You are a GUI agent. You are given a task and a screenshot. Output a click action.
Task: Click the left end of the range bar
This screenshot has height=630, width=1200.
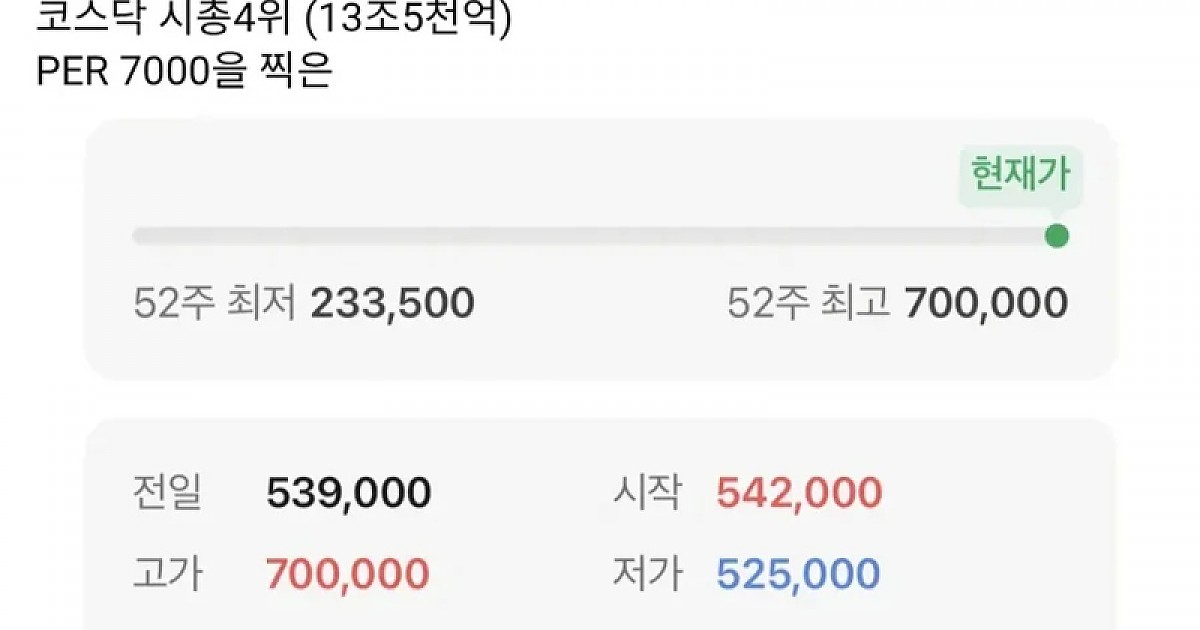pos(138,237)
